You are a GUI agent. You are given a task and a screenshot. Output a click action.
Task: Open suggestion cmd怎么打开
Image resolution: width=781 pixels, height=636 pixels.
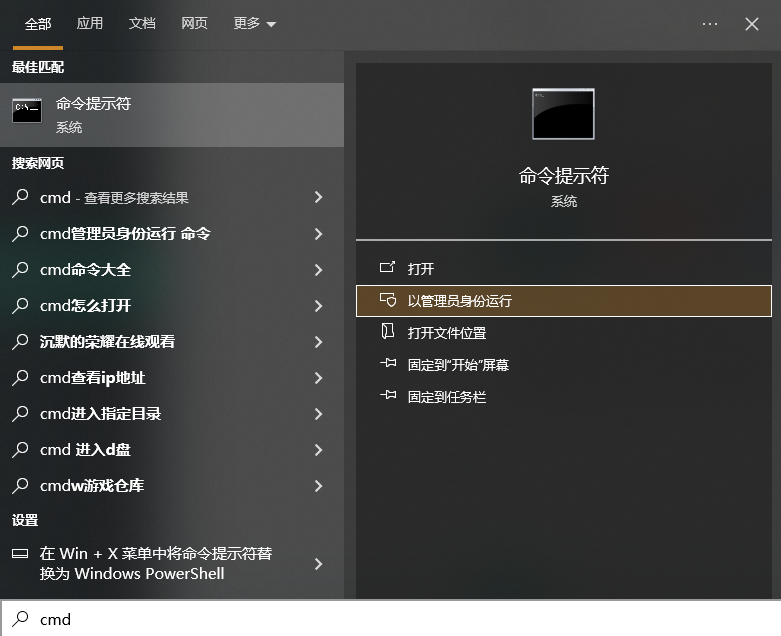172,306
